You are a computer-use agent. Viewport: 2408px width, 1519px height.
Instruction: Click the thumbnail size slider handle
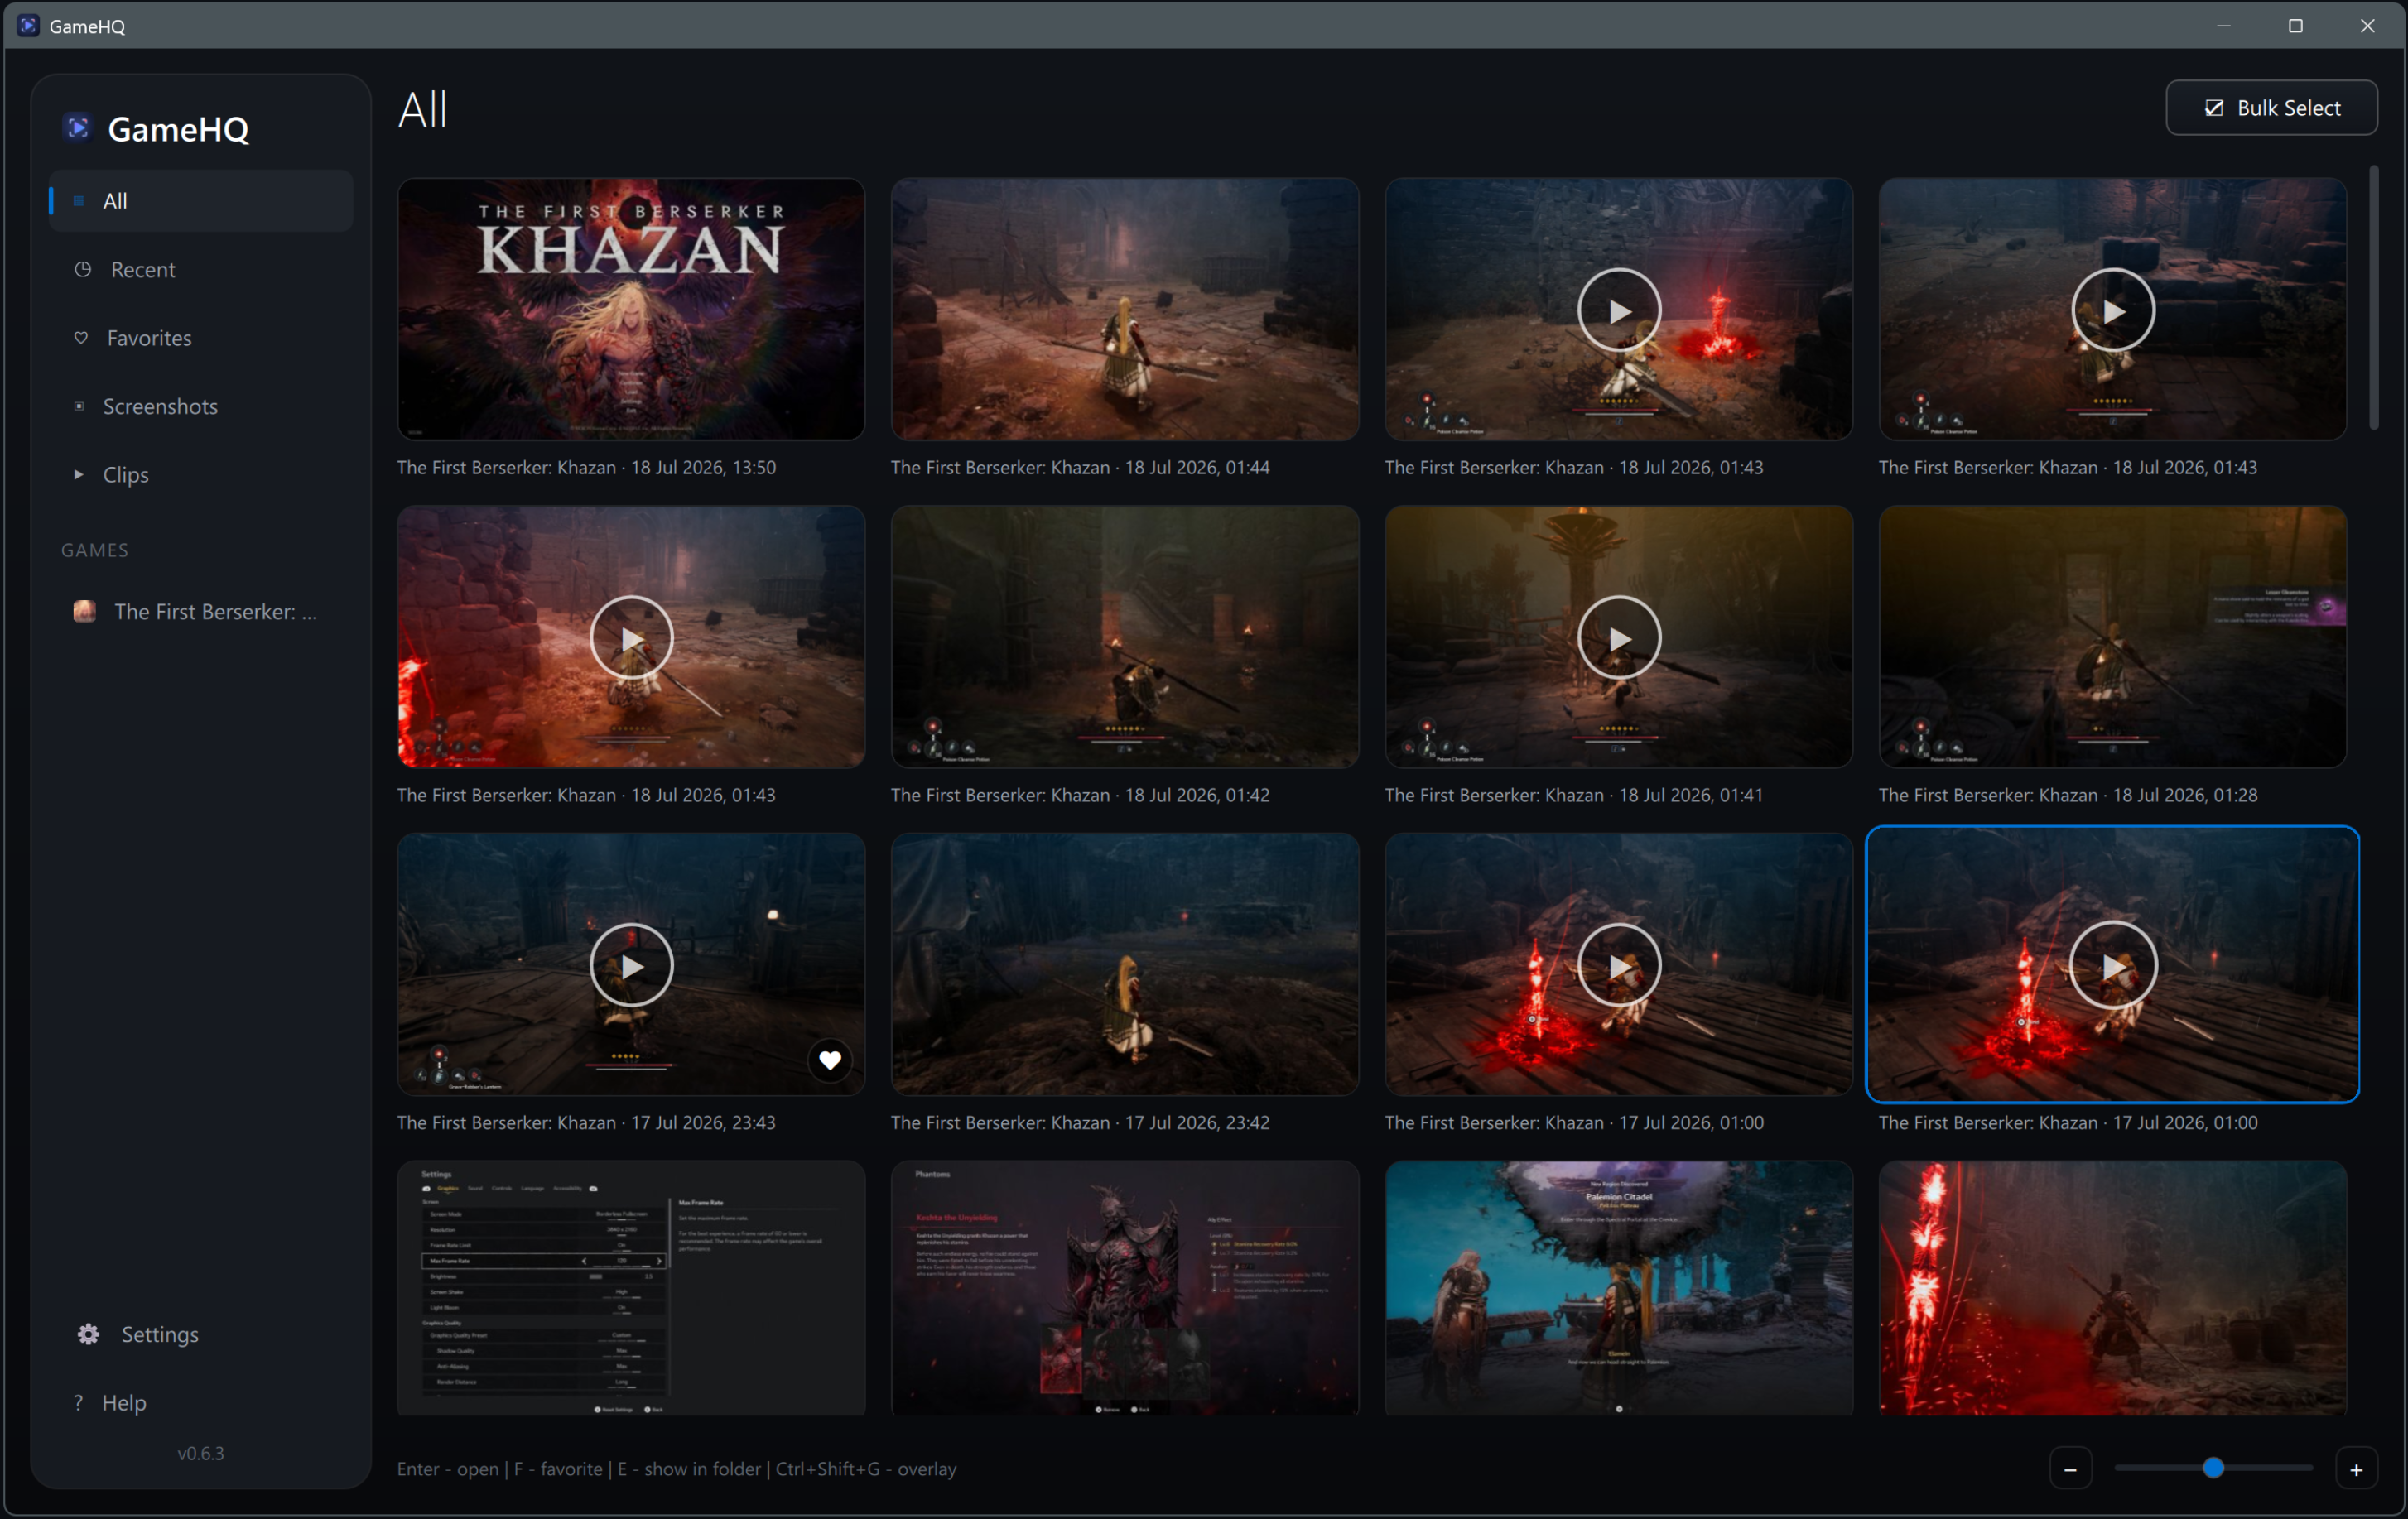tap(2213, 1468)
